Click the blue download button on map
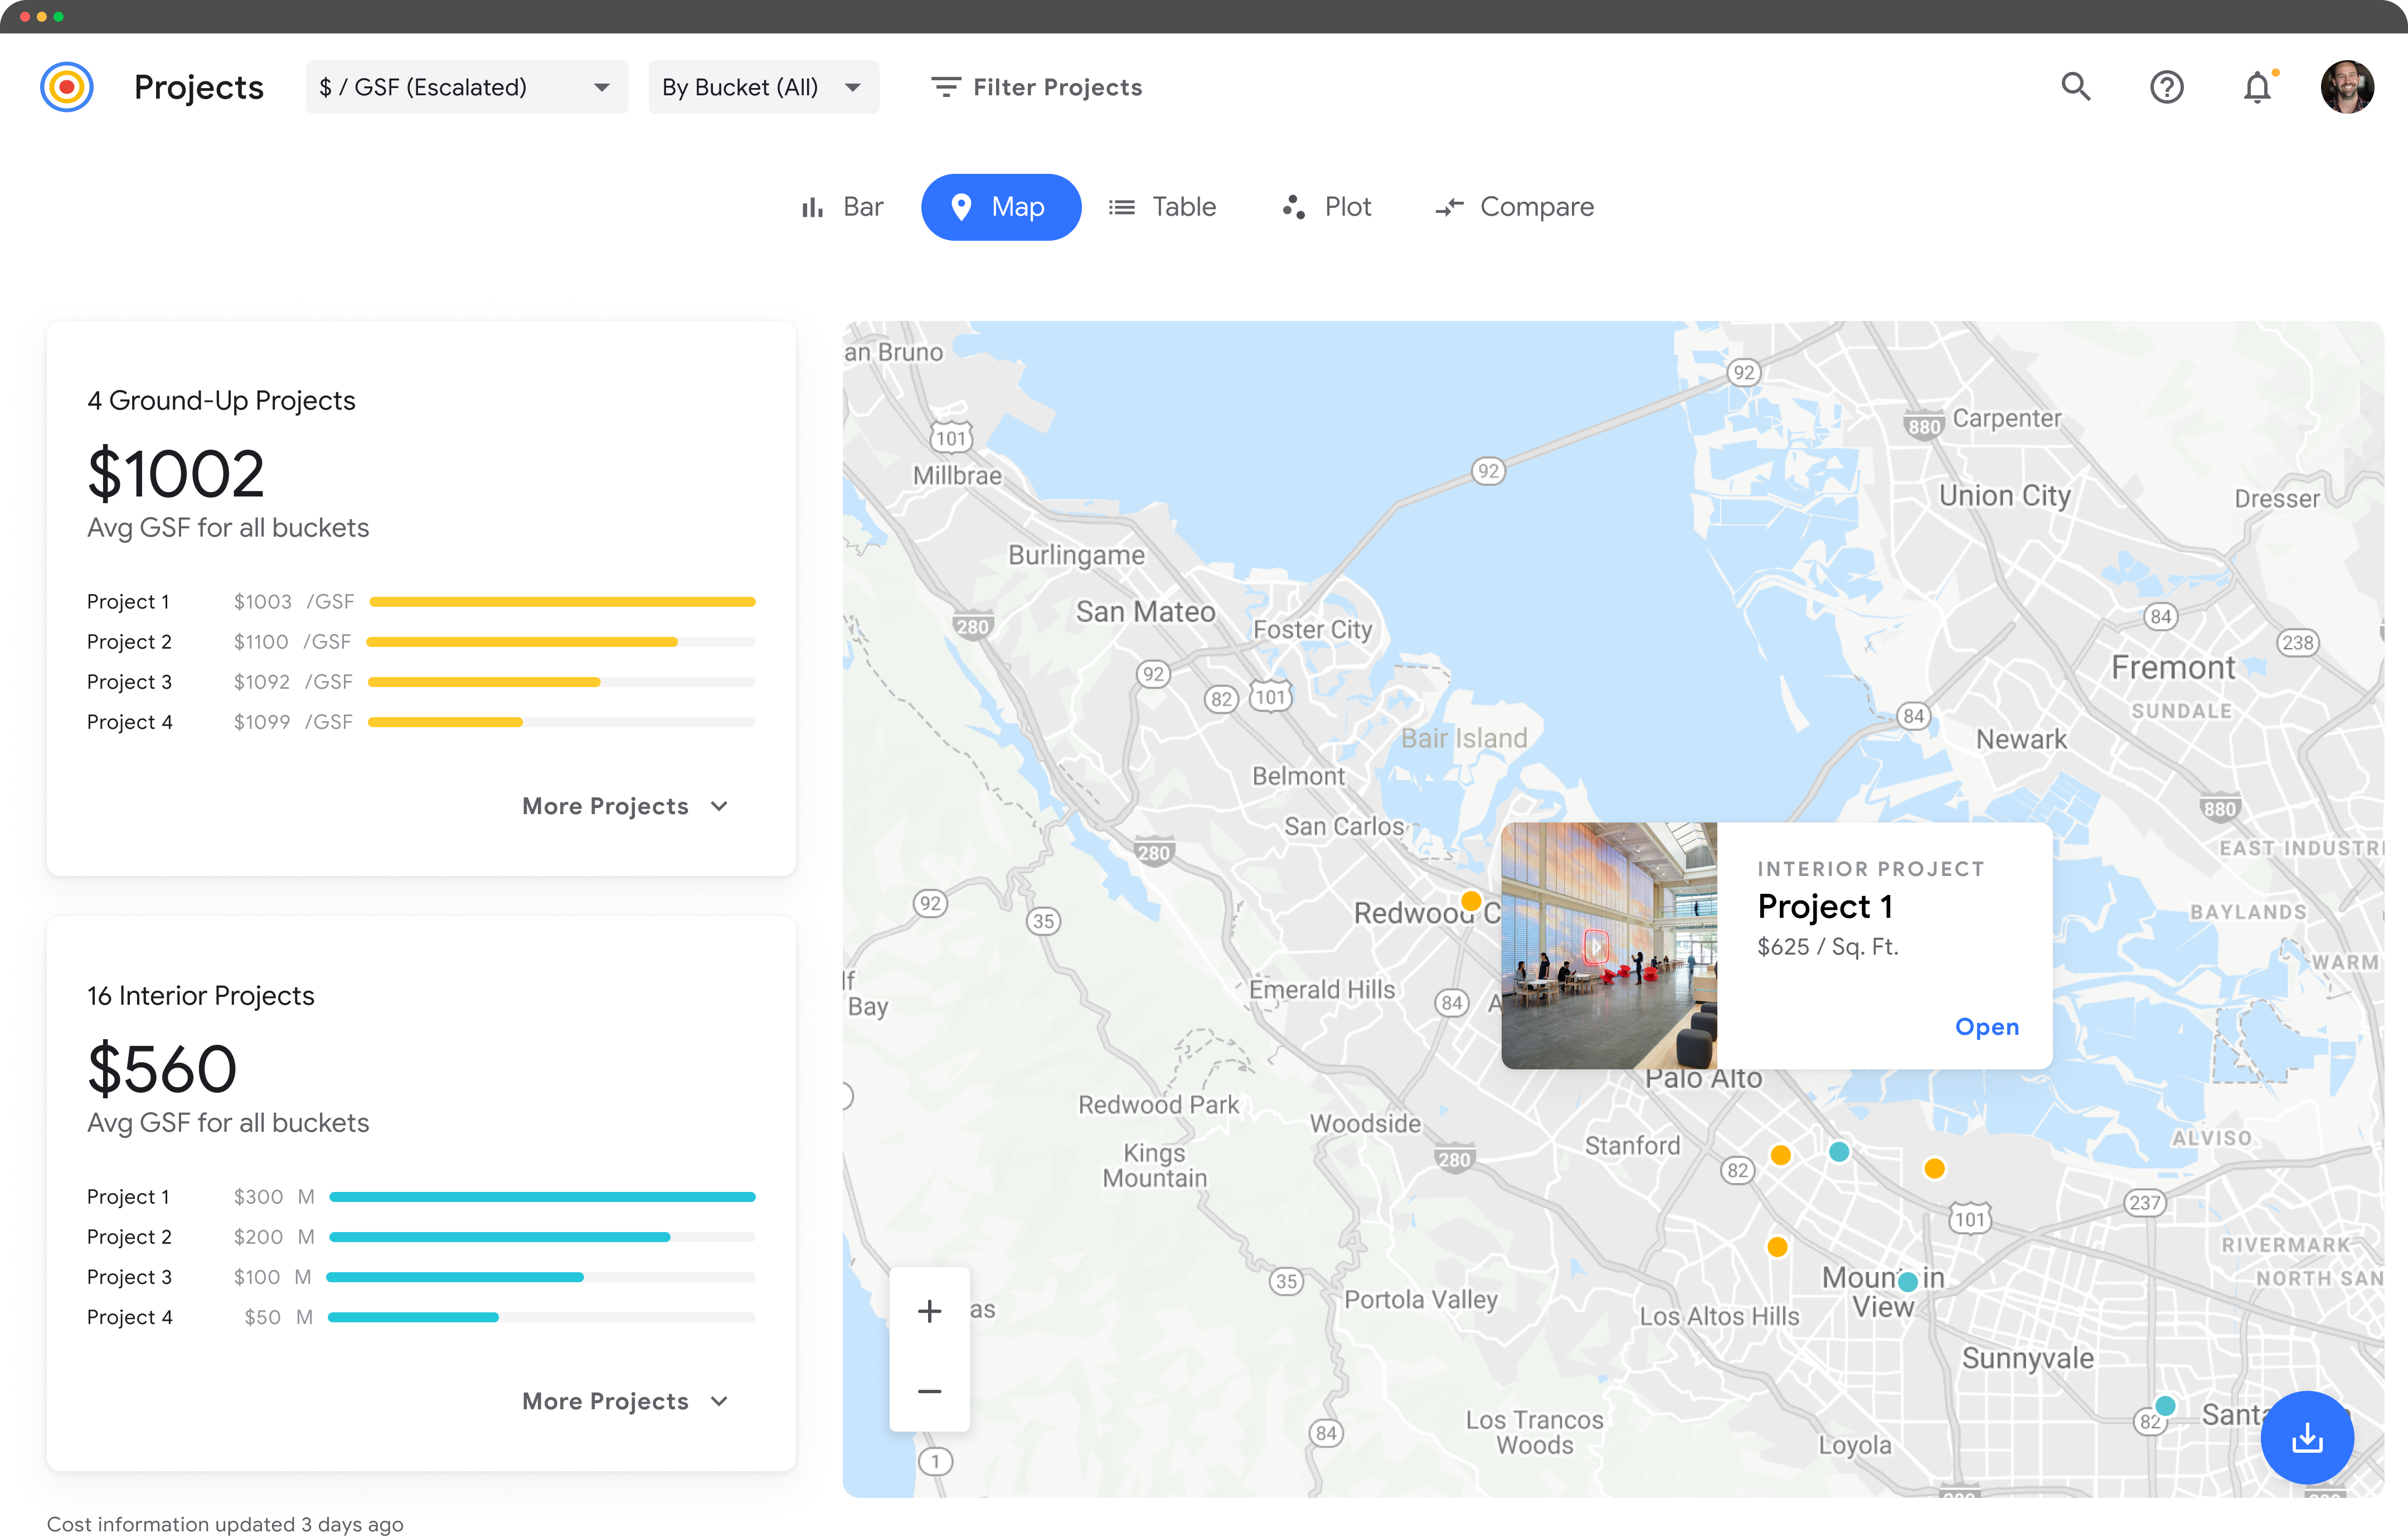Viewport: 2408px width, 1538px height. 2306,1437
